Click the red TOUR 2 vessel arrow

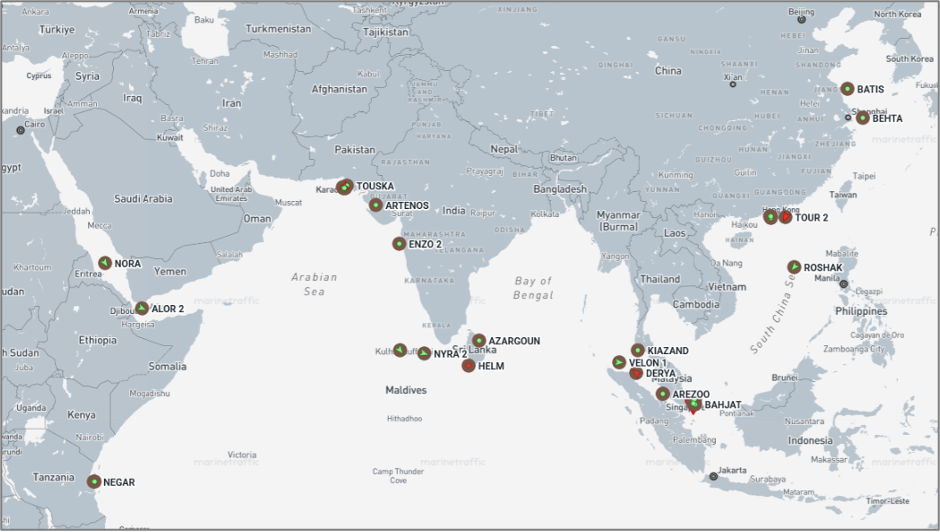point(785,217)
